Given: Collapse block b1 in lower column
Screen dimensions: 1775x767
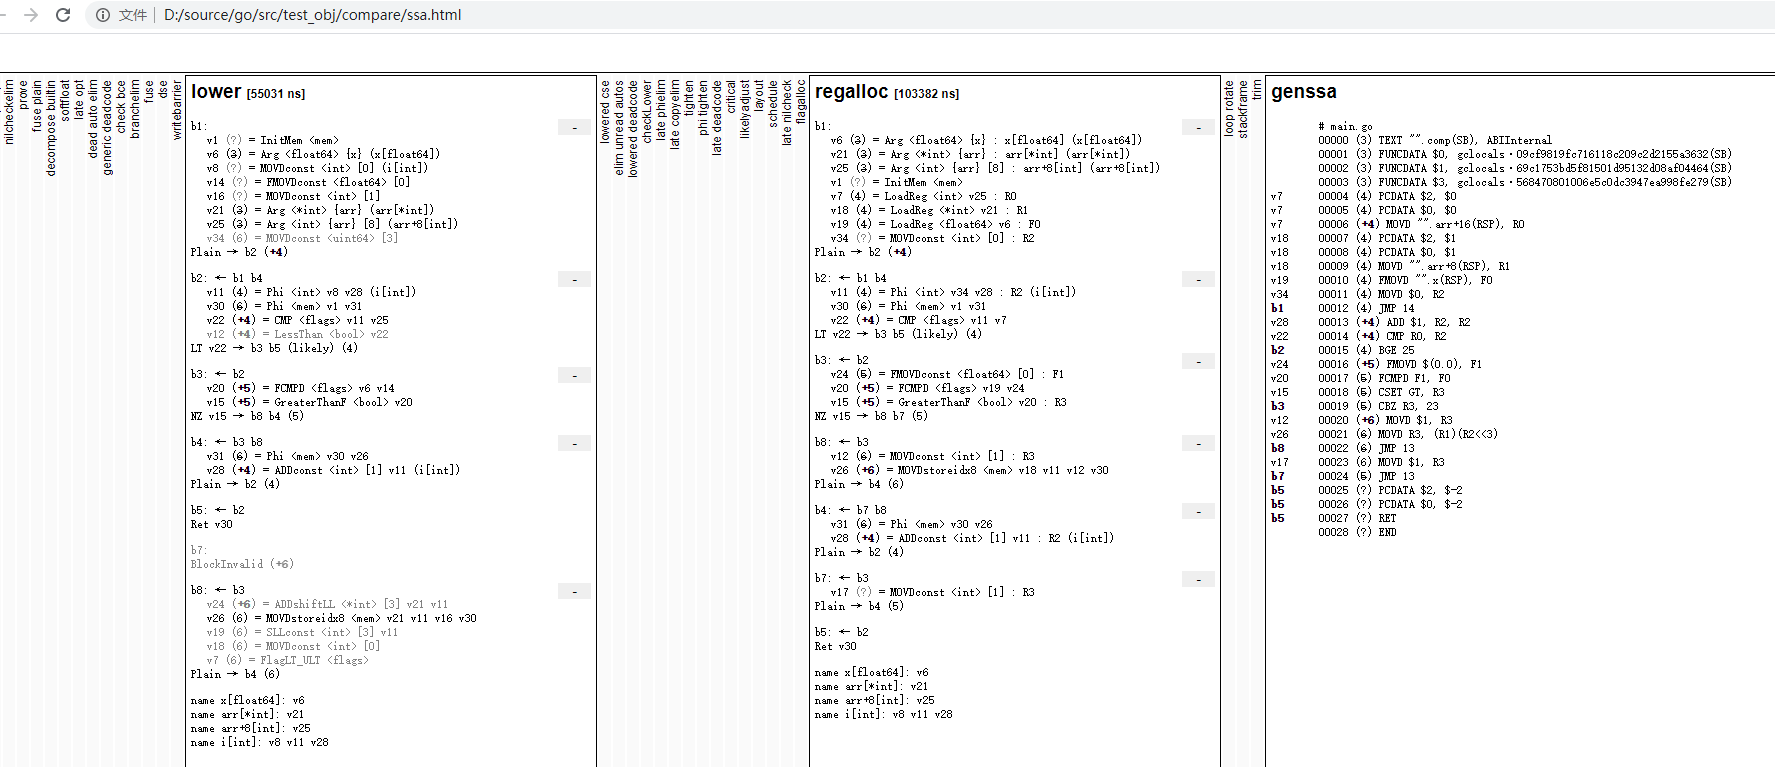Looking at the screenshot, I should pyautogui.click(x=574, y=127).
